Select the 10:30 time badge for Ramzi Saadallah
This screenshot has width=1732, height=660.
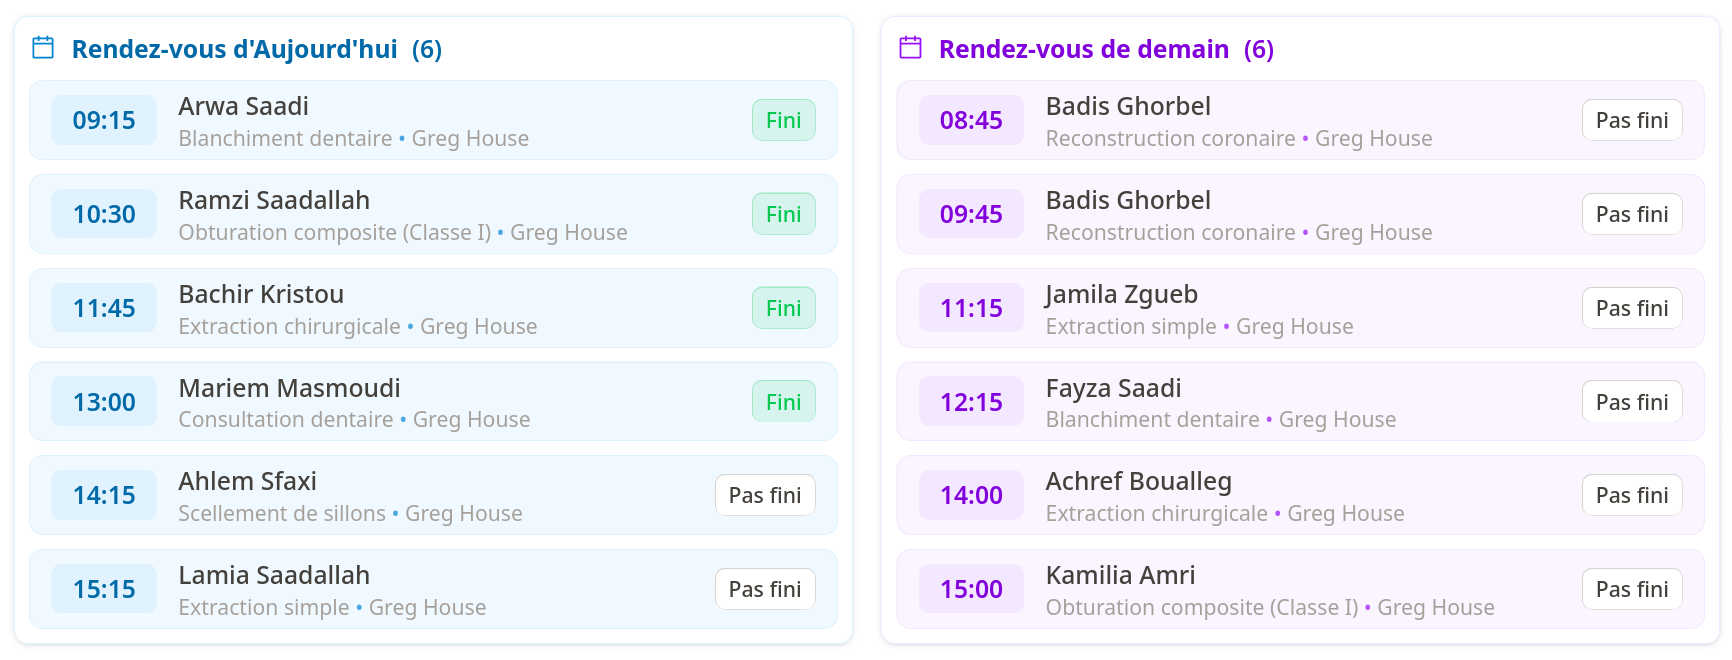coord(104,213)
